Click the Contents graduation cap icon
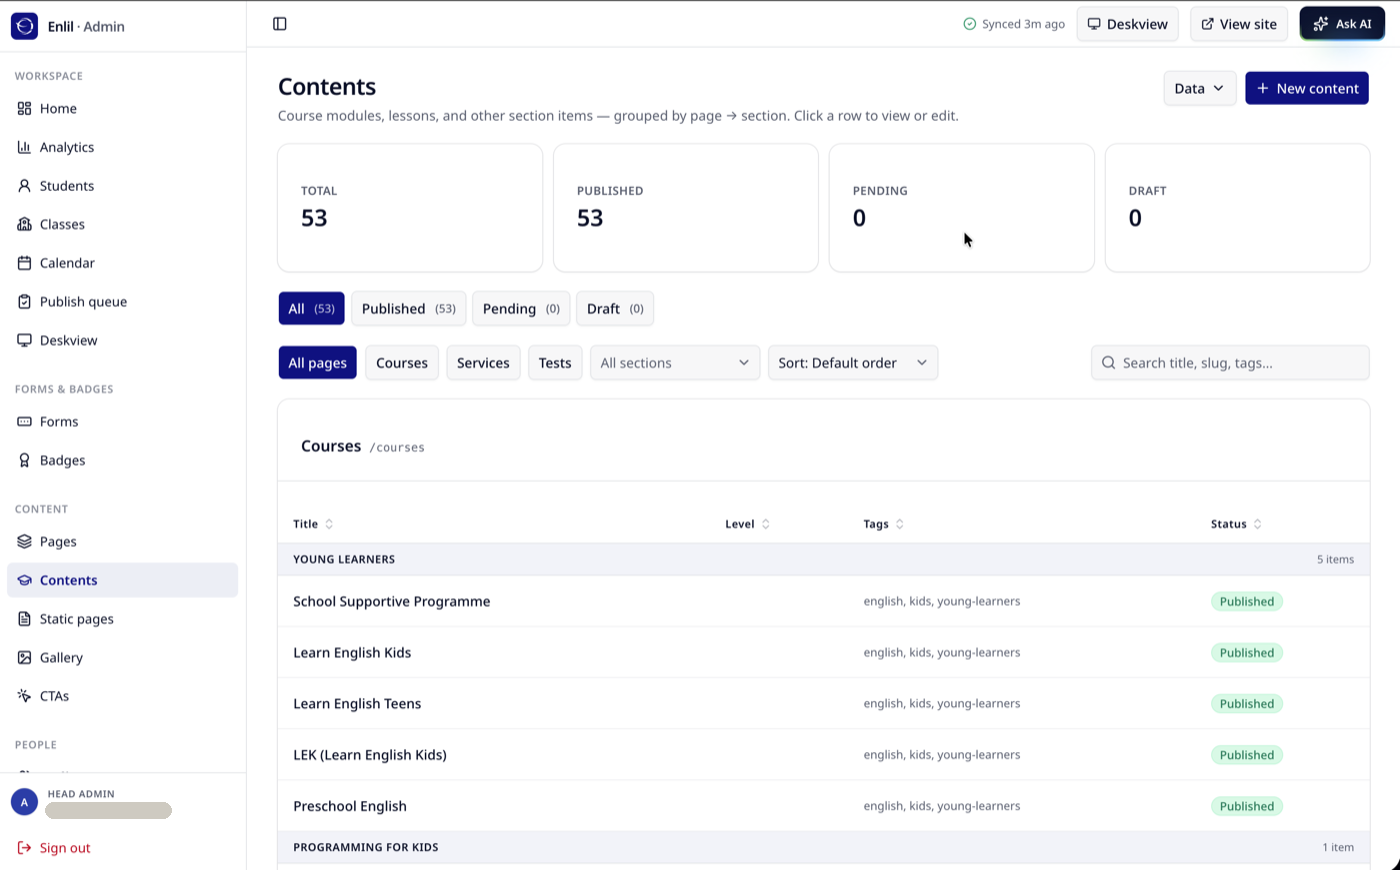 [x=24, y=580]
